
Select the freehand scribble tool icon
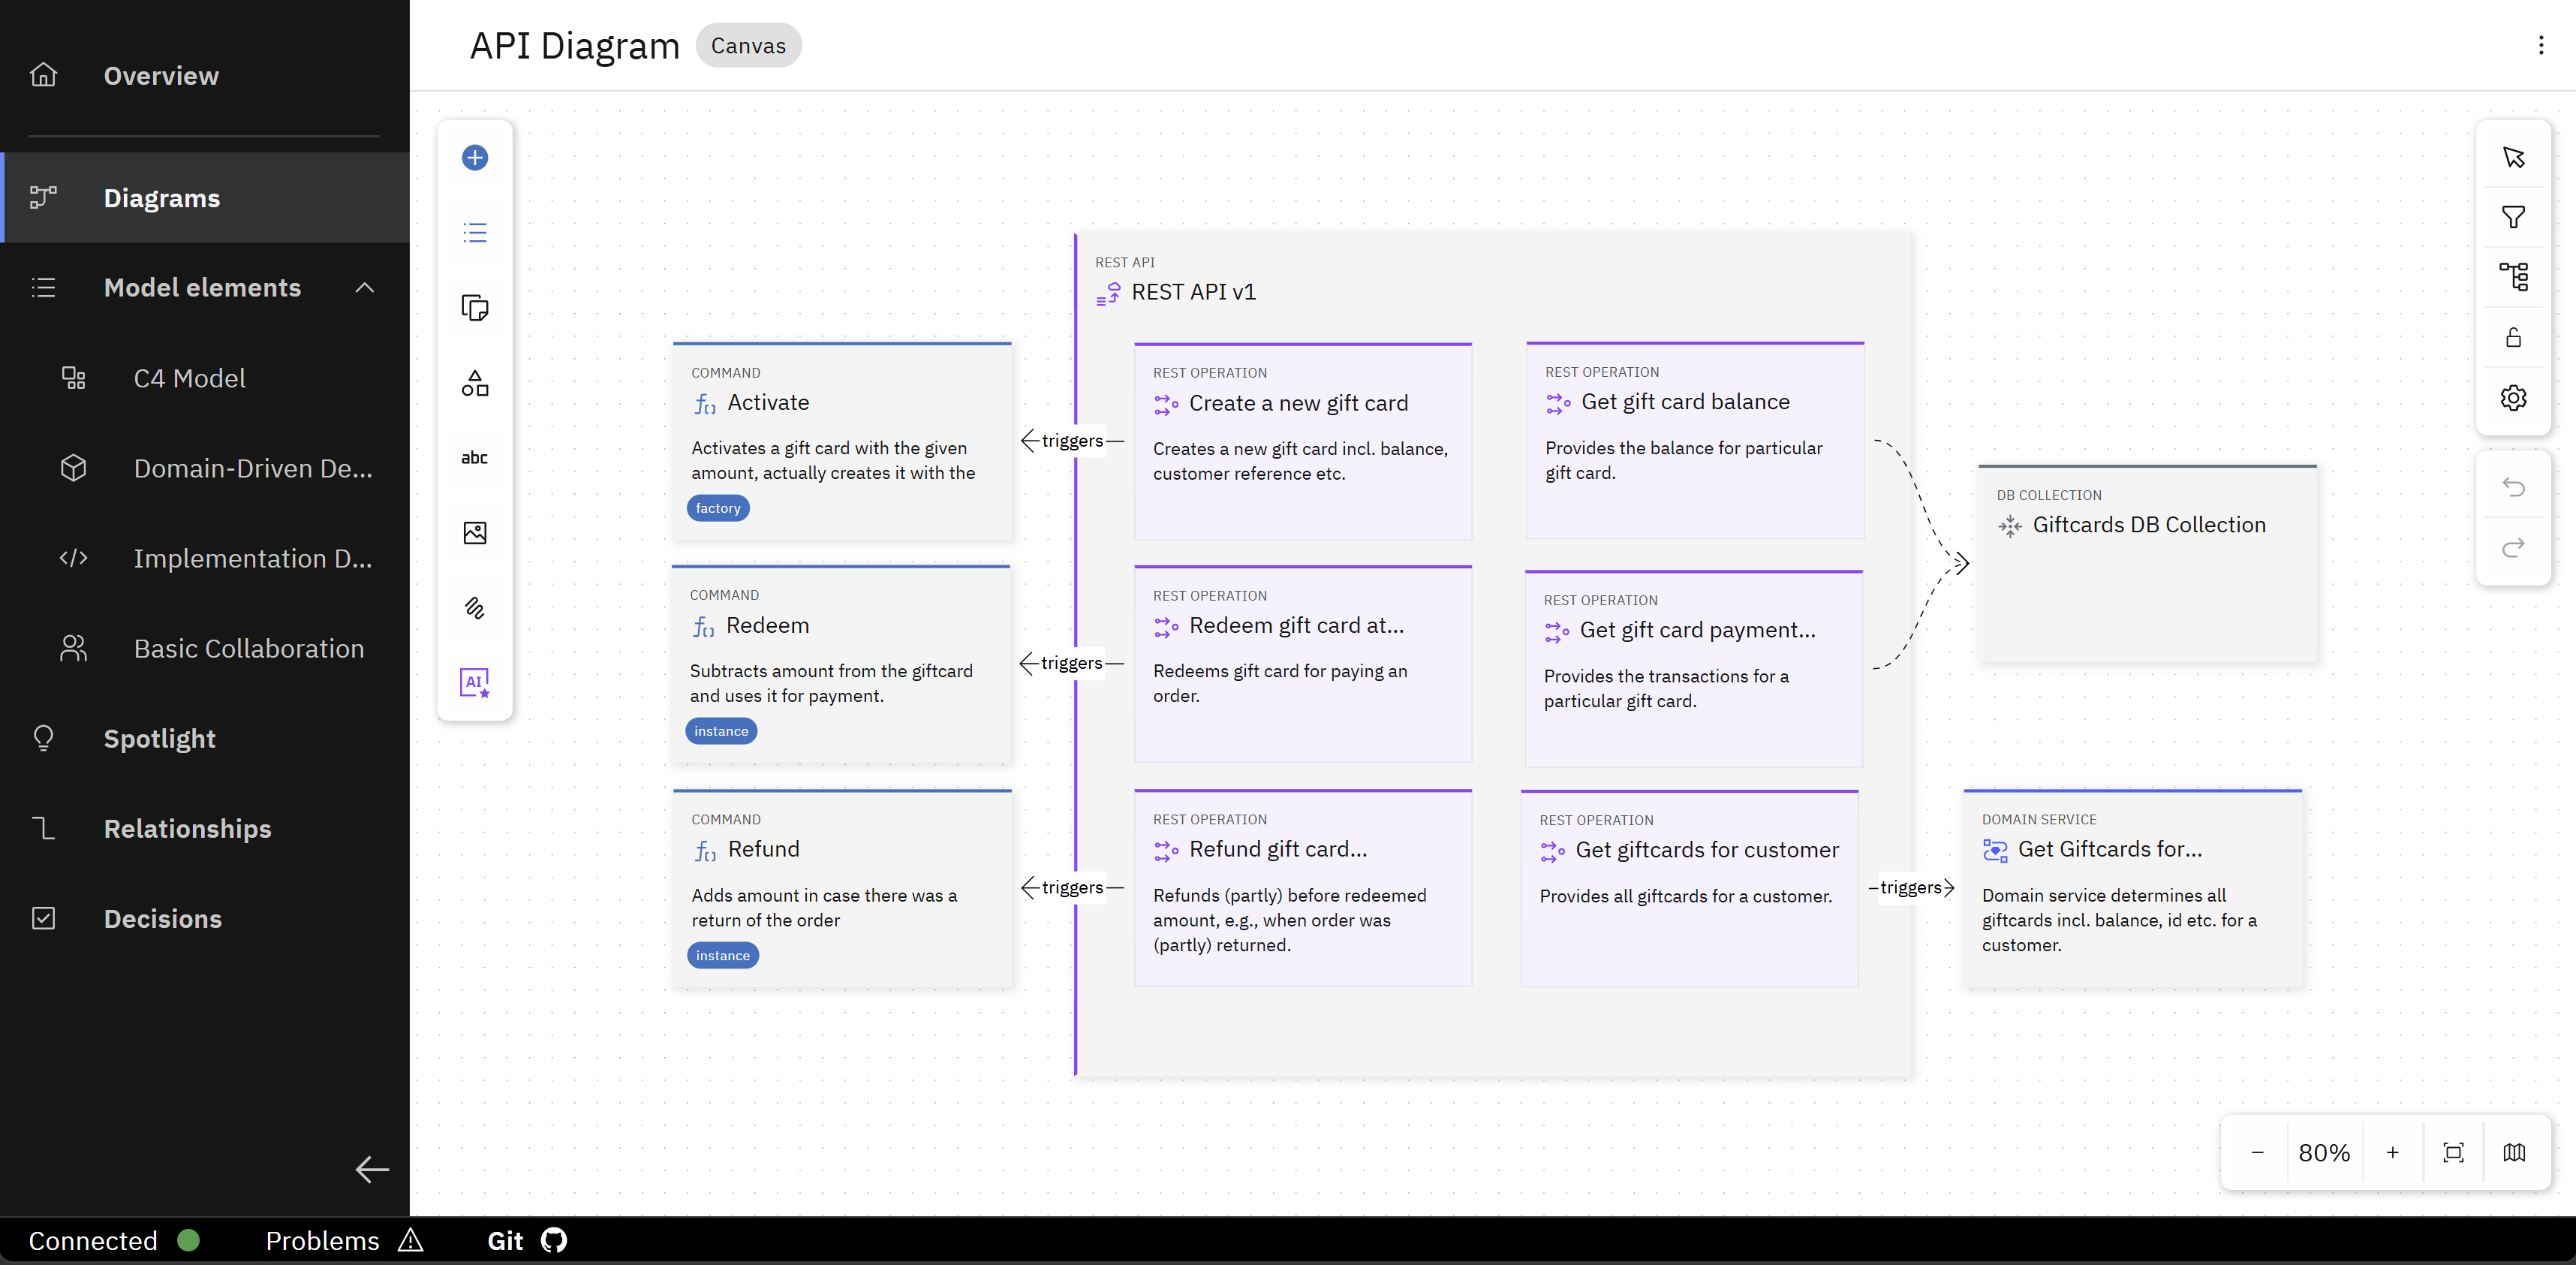tap(475, 608)
